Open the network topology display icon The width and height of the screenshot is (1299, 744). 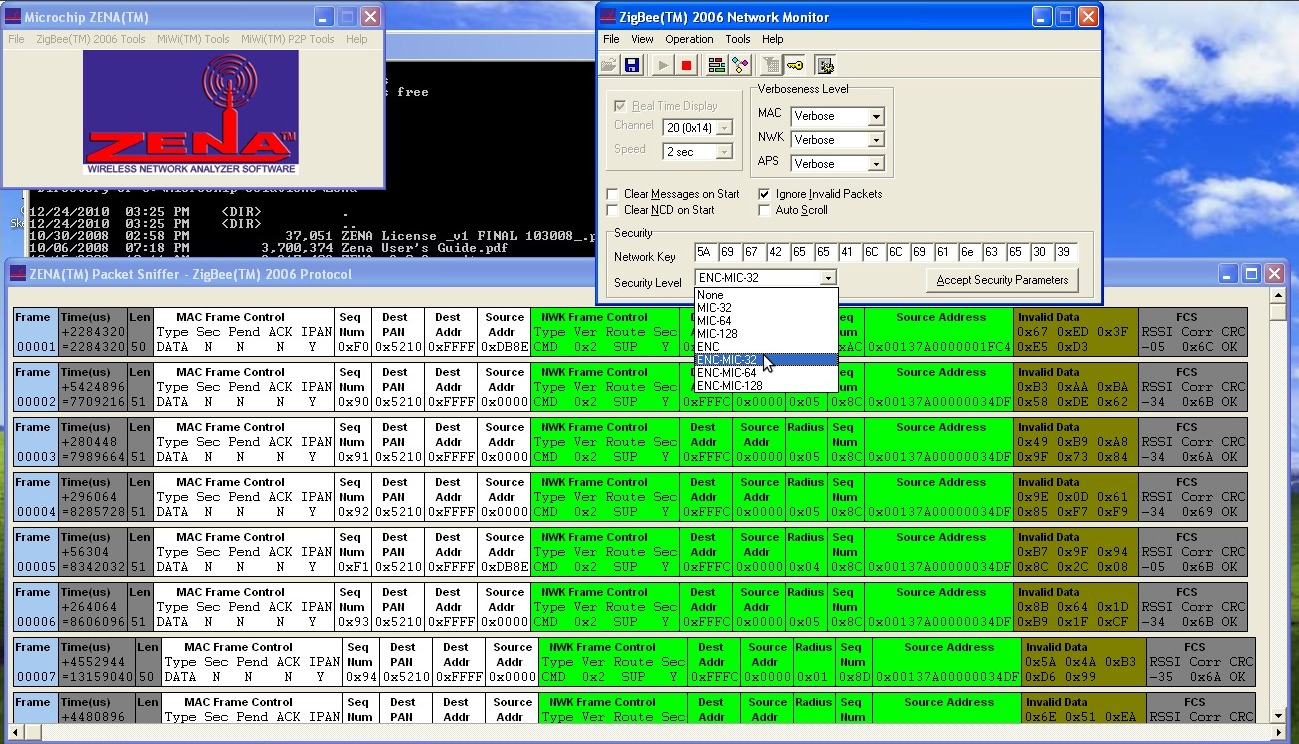click(x=740, y=64)
